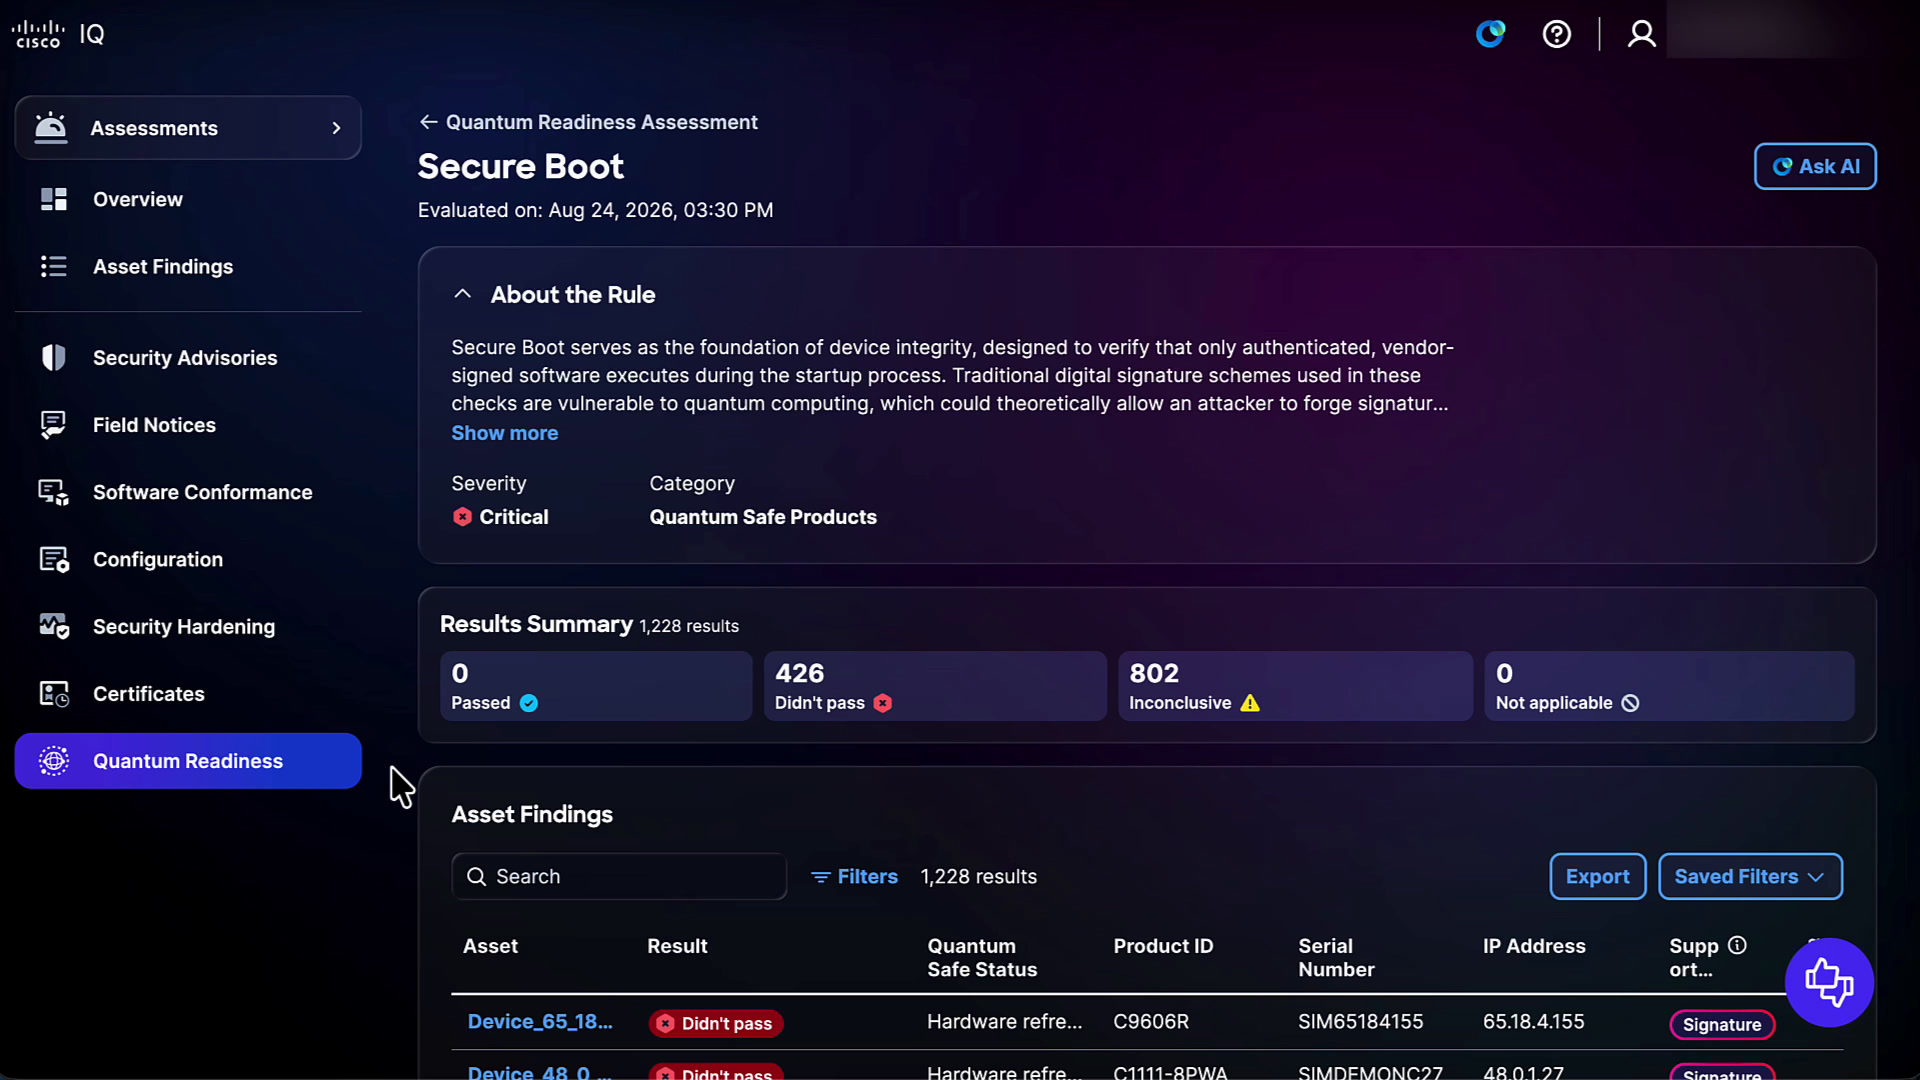This screenshot has height=1080, width=1920.
Task: Click the Quantum Readiness globe icon
Action: (54, 761)
